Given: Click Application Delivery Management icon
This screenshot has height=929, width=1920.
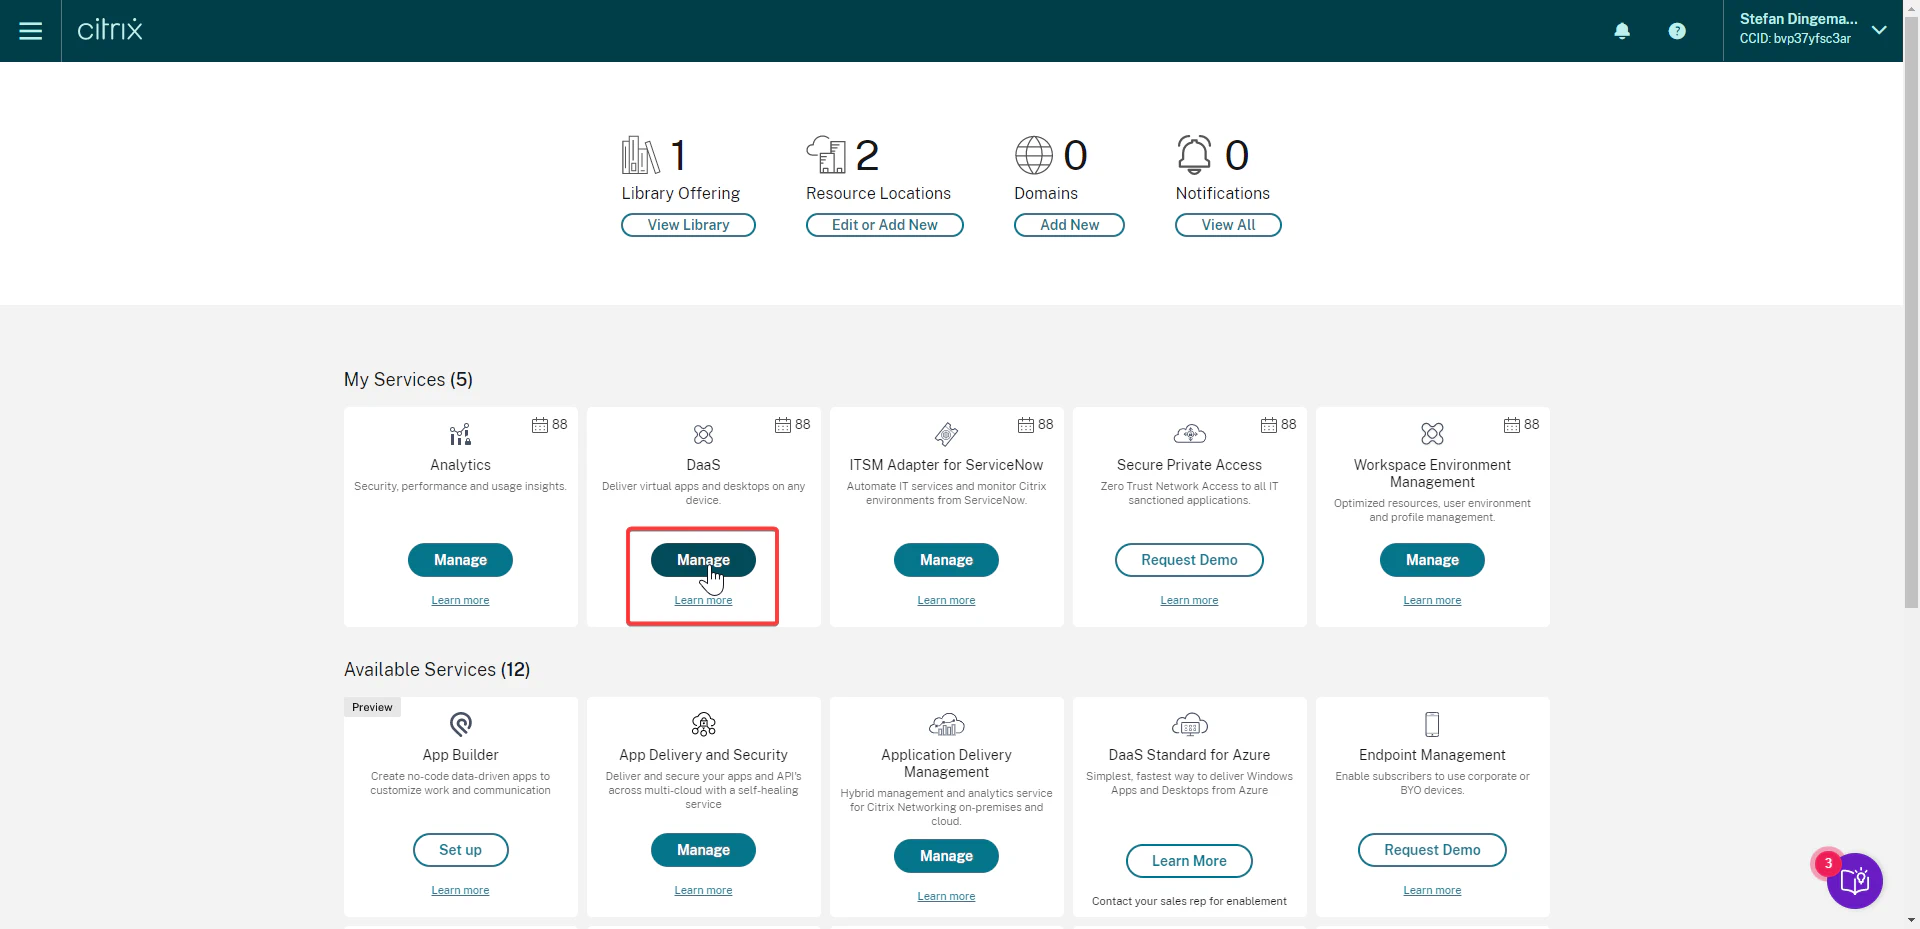Looking at the screenshot, I should (946, 724).
